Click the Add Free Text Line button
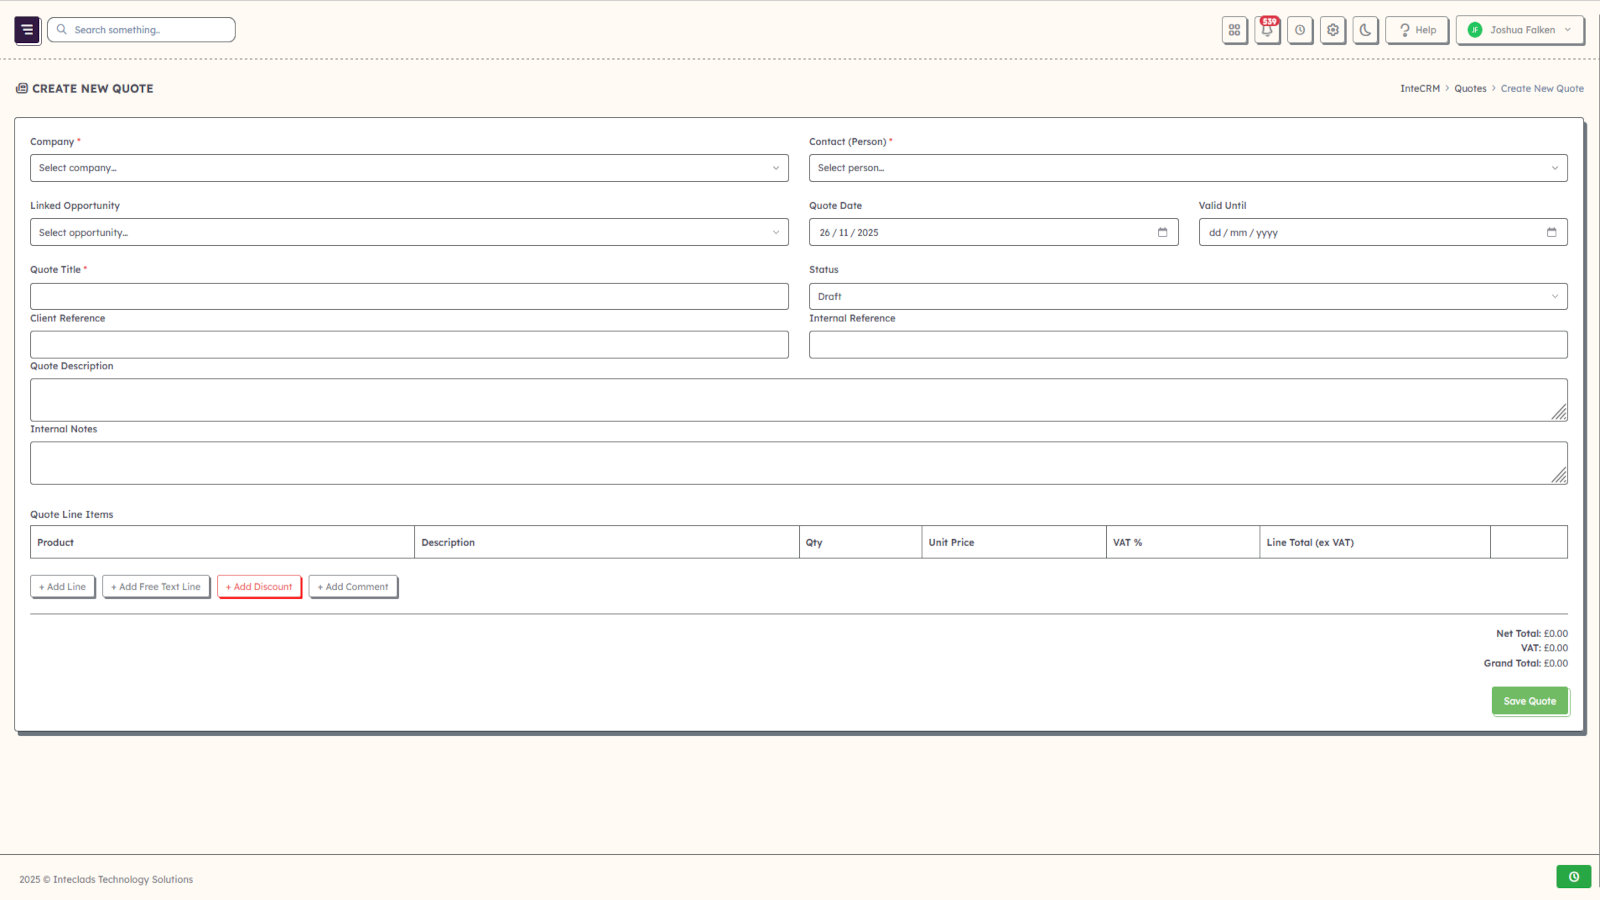Image resolution: width=1600 pixels, height=900 pixels. (x=156, y=587)
